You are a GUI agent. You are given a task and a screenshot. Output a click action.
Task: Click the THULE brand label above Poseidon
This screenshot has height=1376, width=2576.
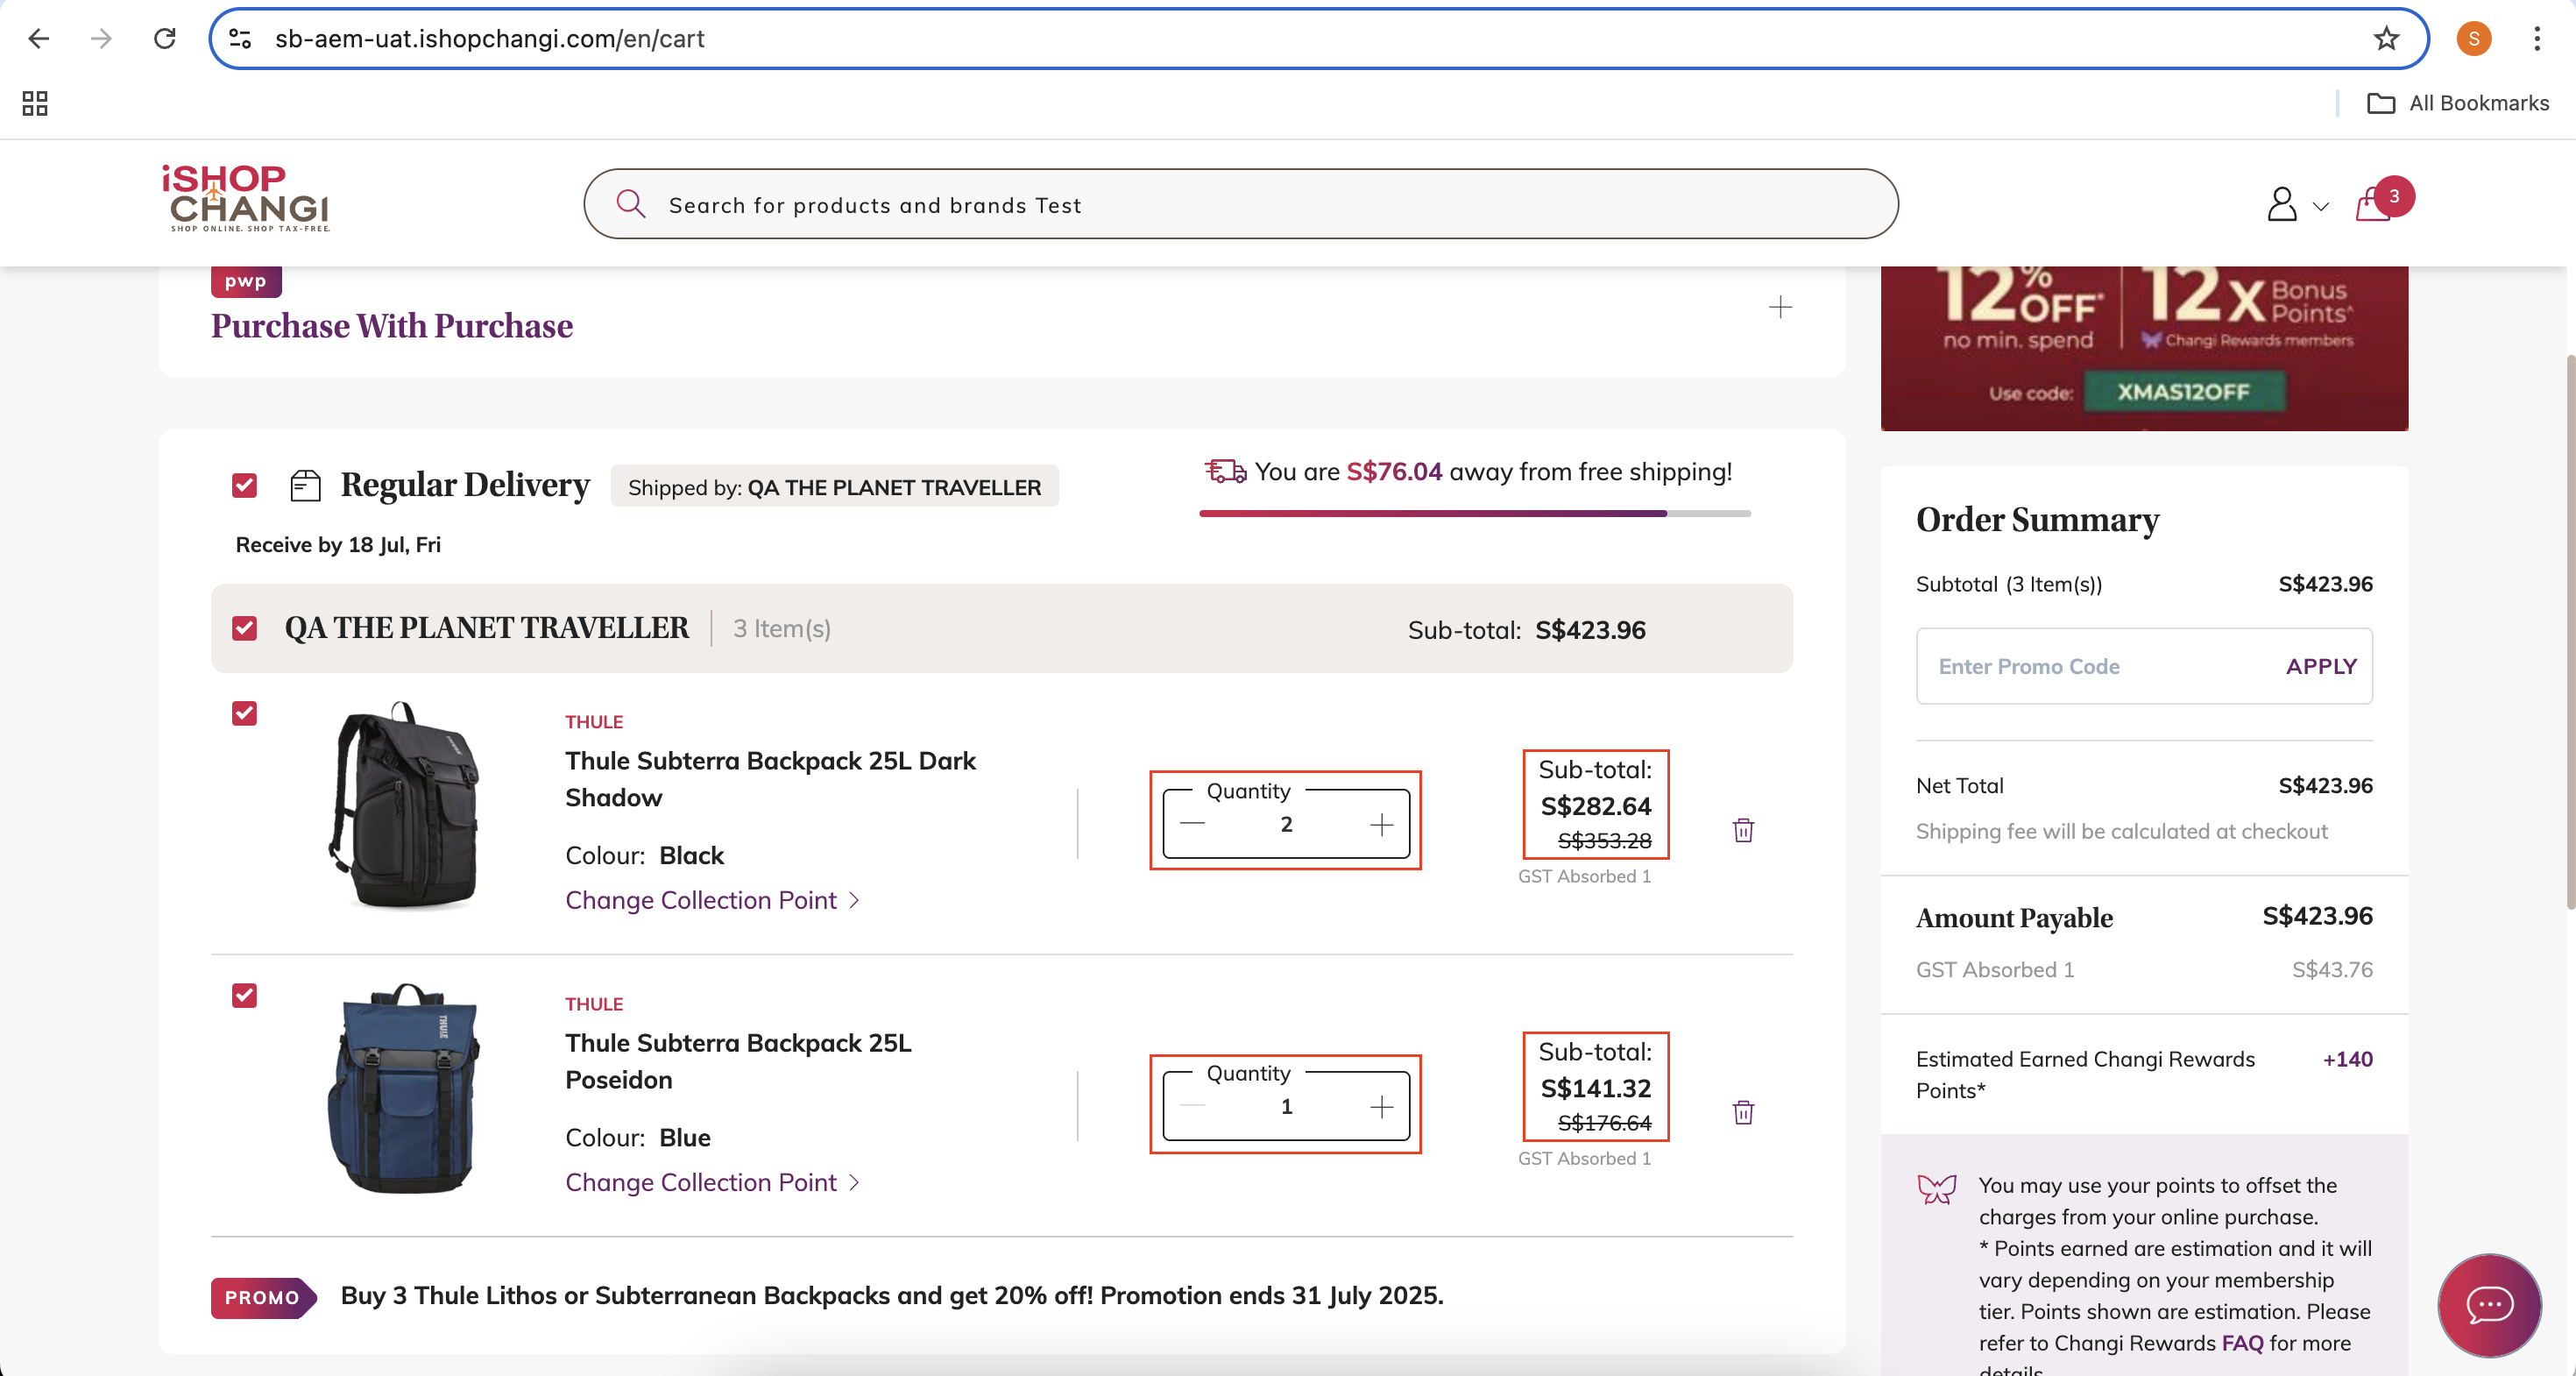(x=594, y=1004)
